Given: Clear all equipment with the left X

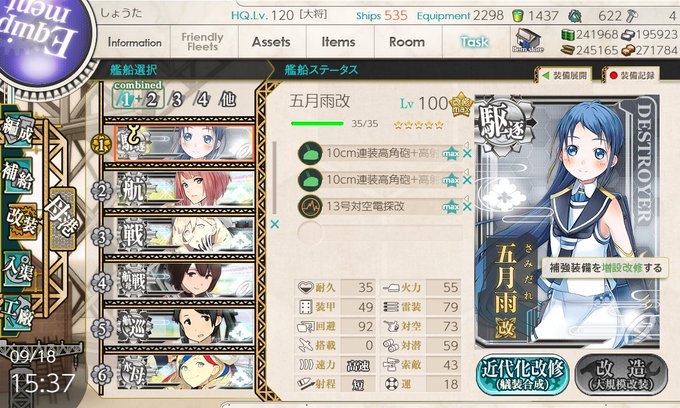Looking at the screenshot, I should click(275, 224).
